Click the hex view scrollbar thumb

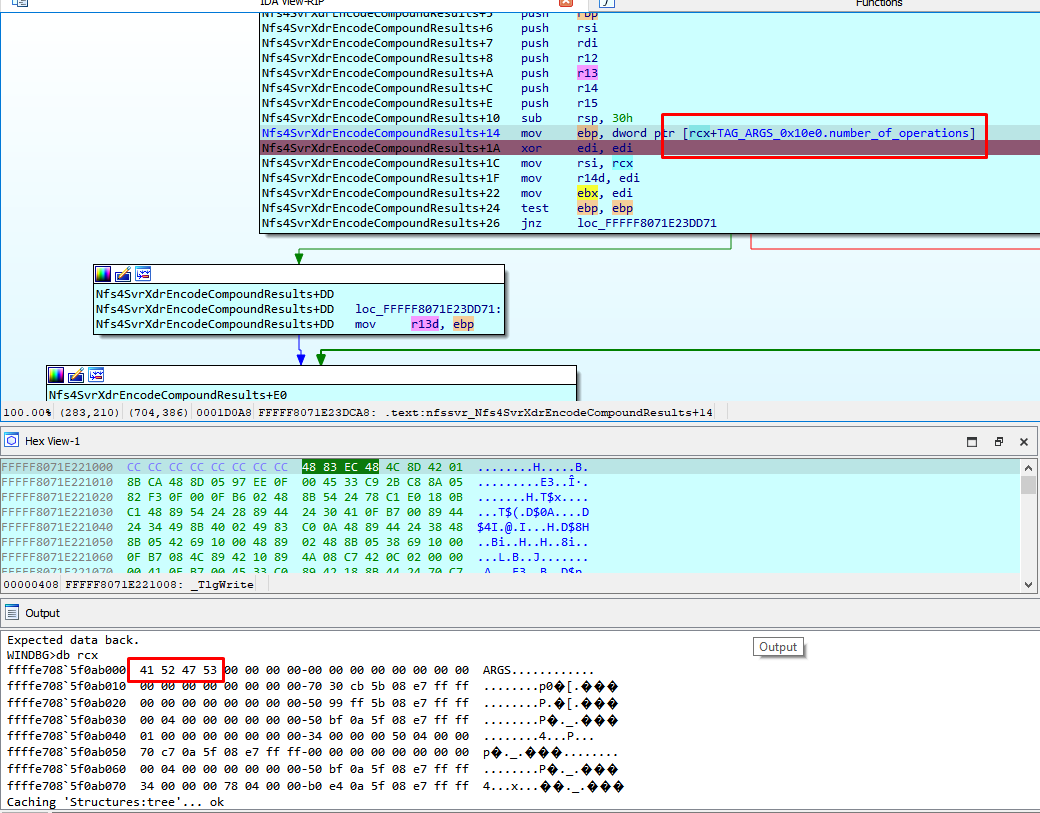pos(1028,485)
